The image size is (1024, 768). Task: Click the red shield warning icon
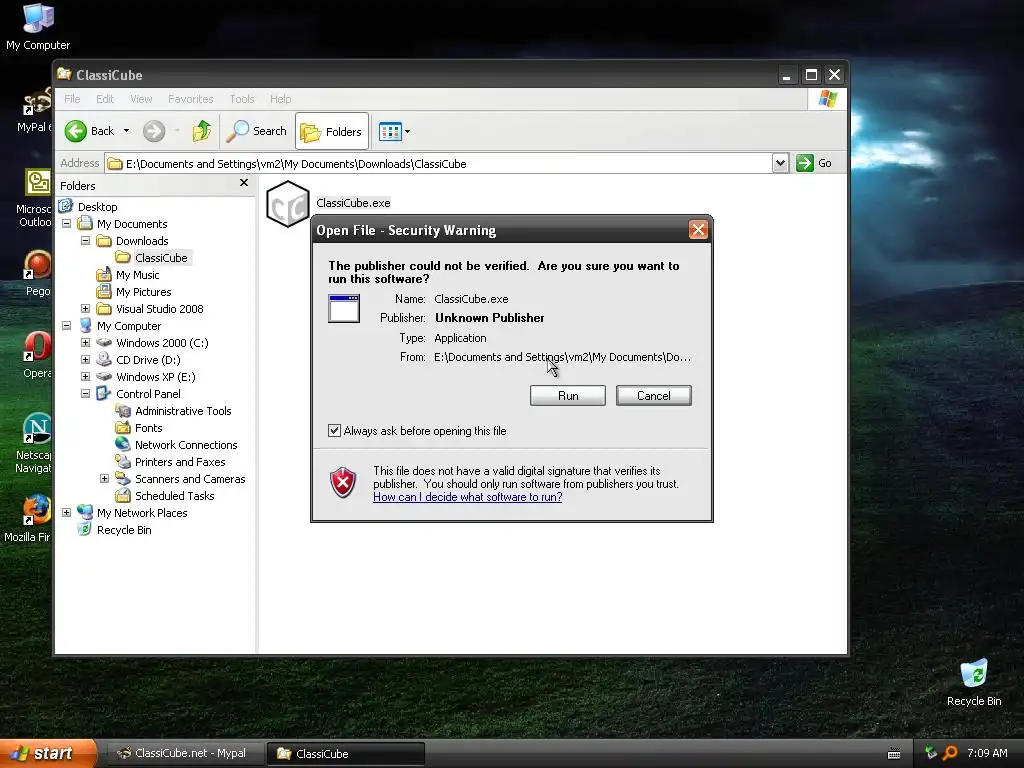coord(343,483)
